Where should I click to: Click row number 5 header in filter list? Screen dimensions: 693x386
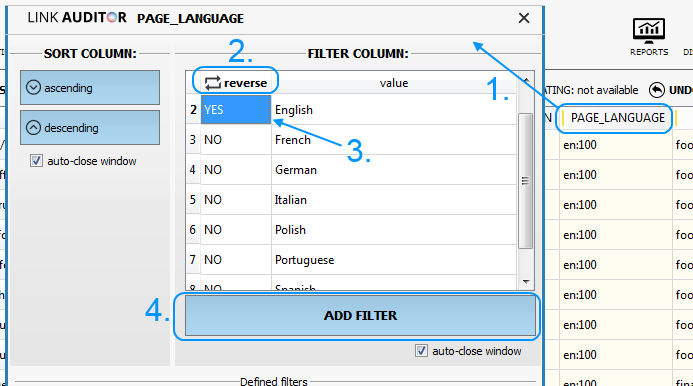pos(193,200)
